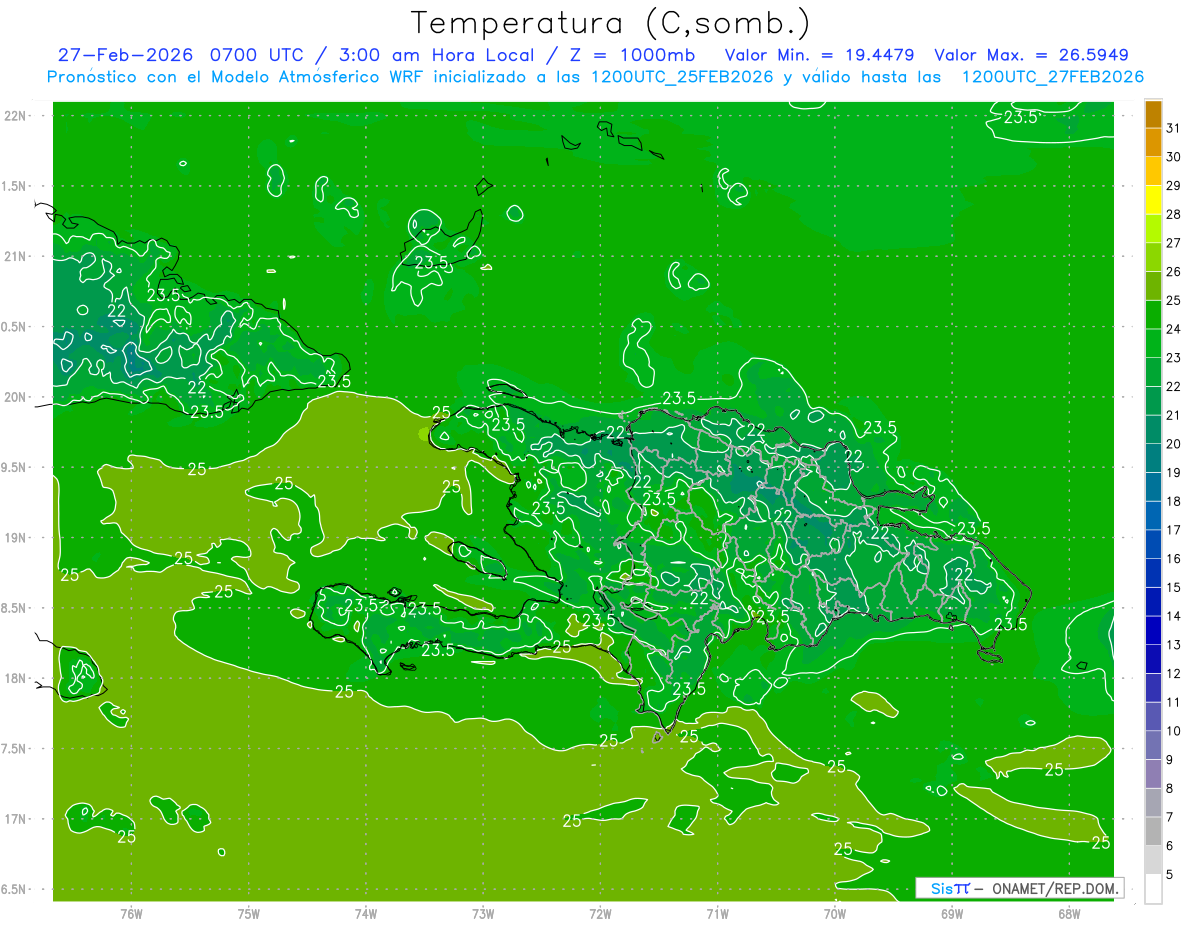Click the "22N" latitude axis label
Image resolution: width=1200 pixels, height=927 pixels.
pyautogui.click(x=16, y=116)
